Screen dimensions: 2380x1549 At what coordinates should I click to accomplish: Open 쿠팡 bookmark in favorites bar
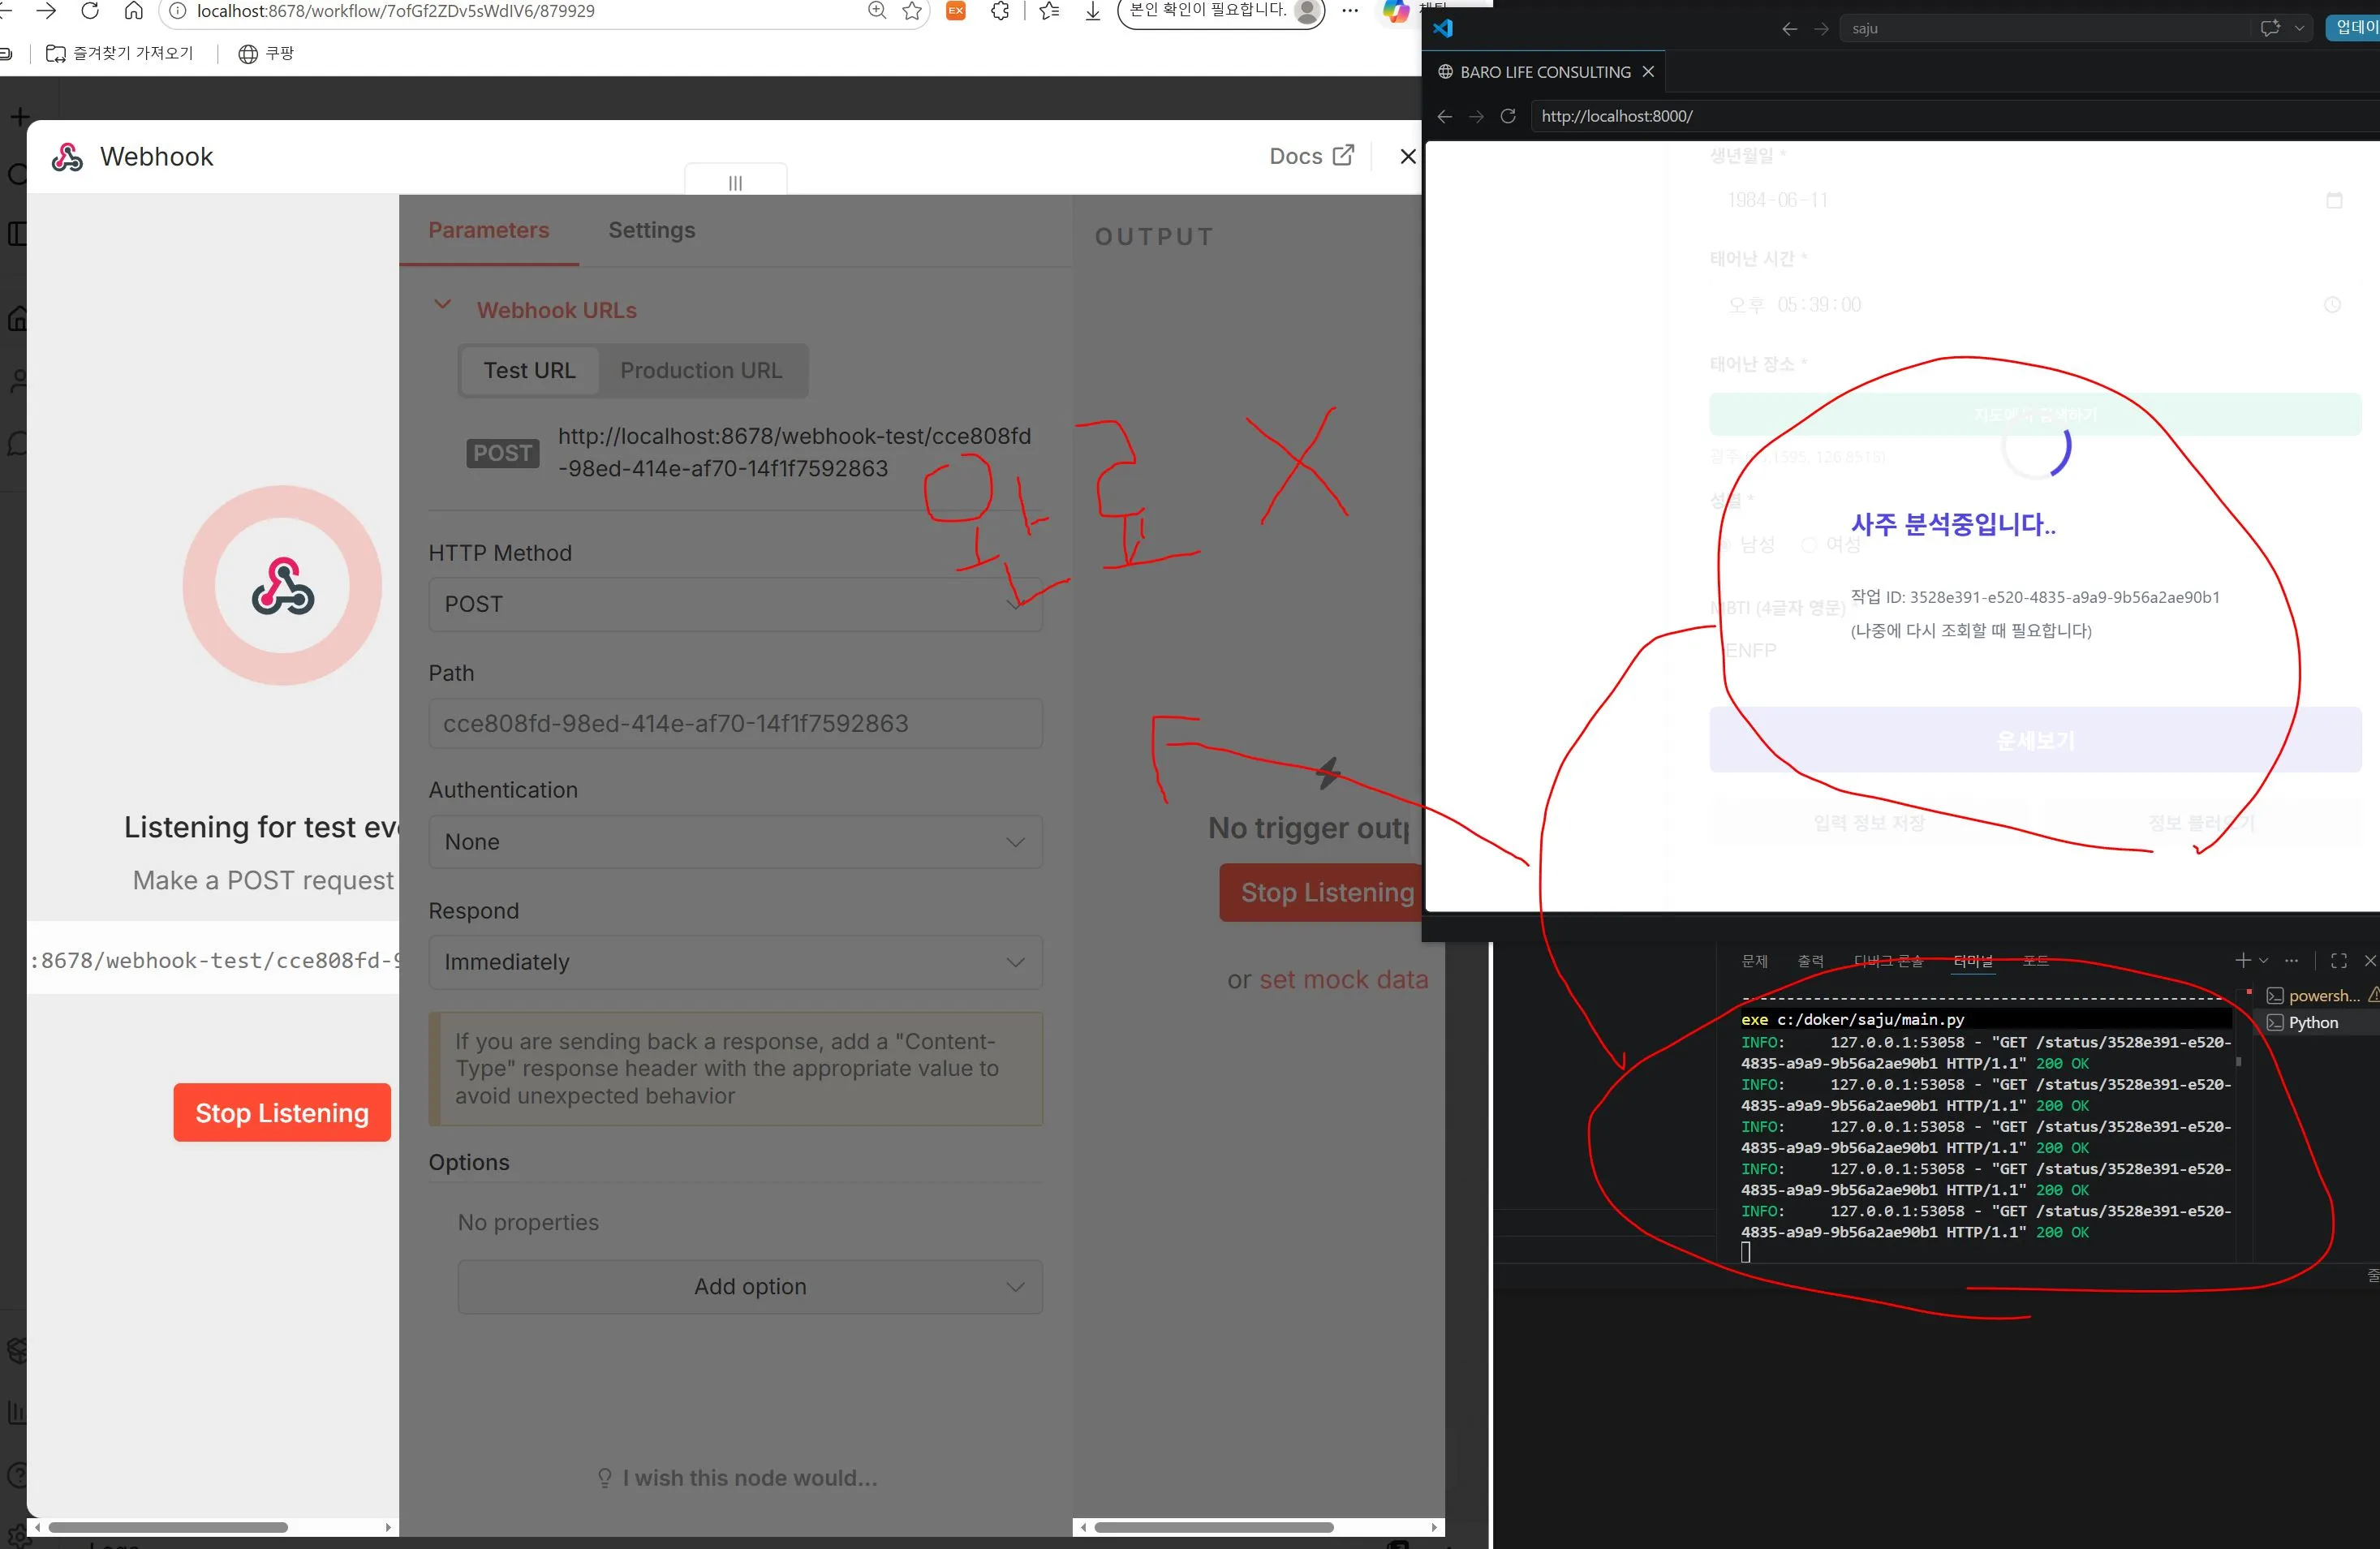point(266,53)
